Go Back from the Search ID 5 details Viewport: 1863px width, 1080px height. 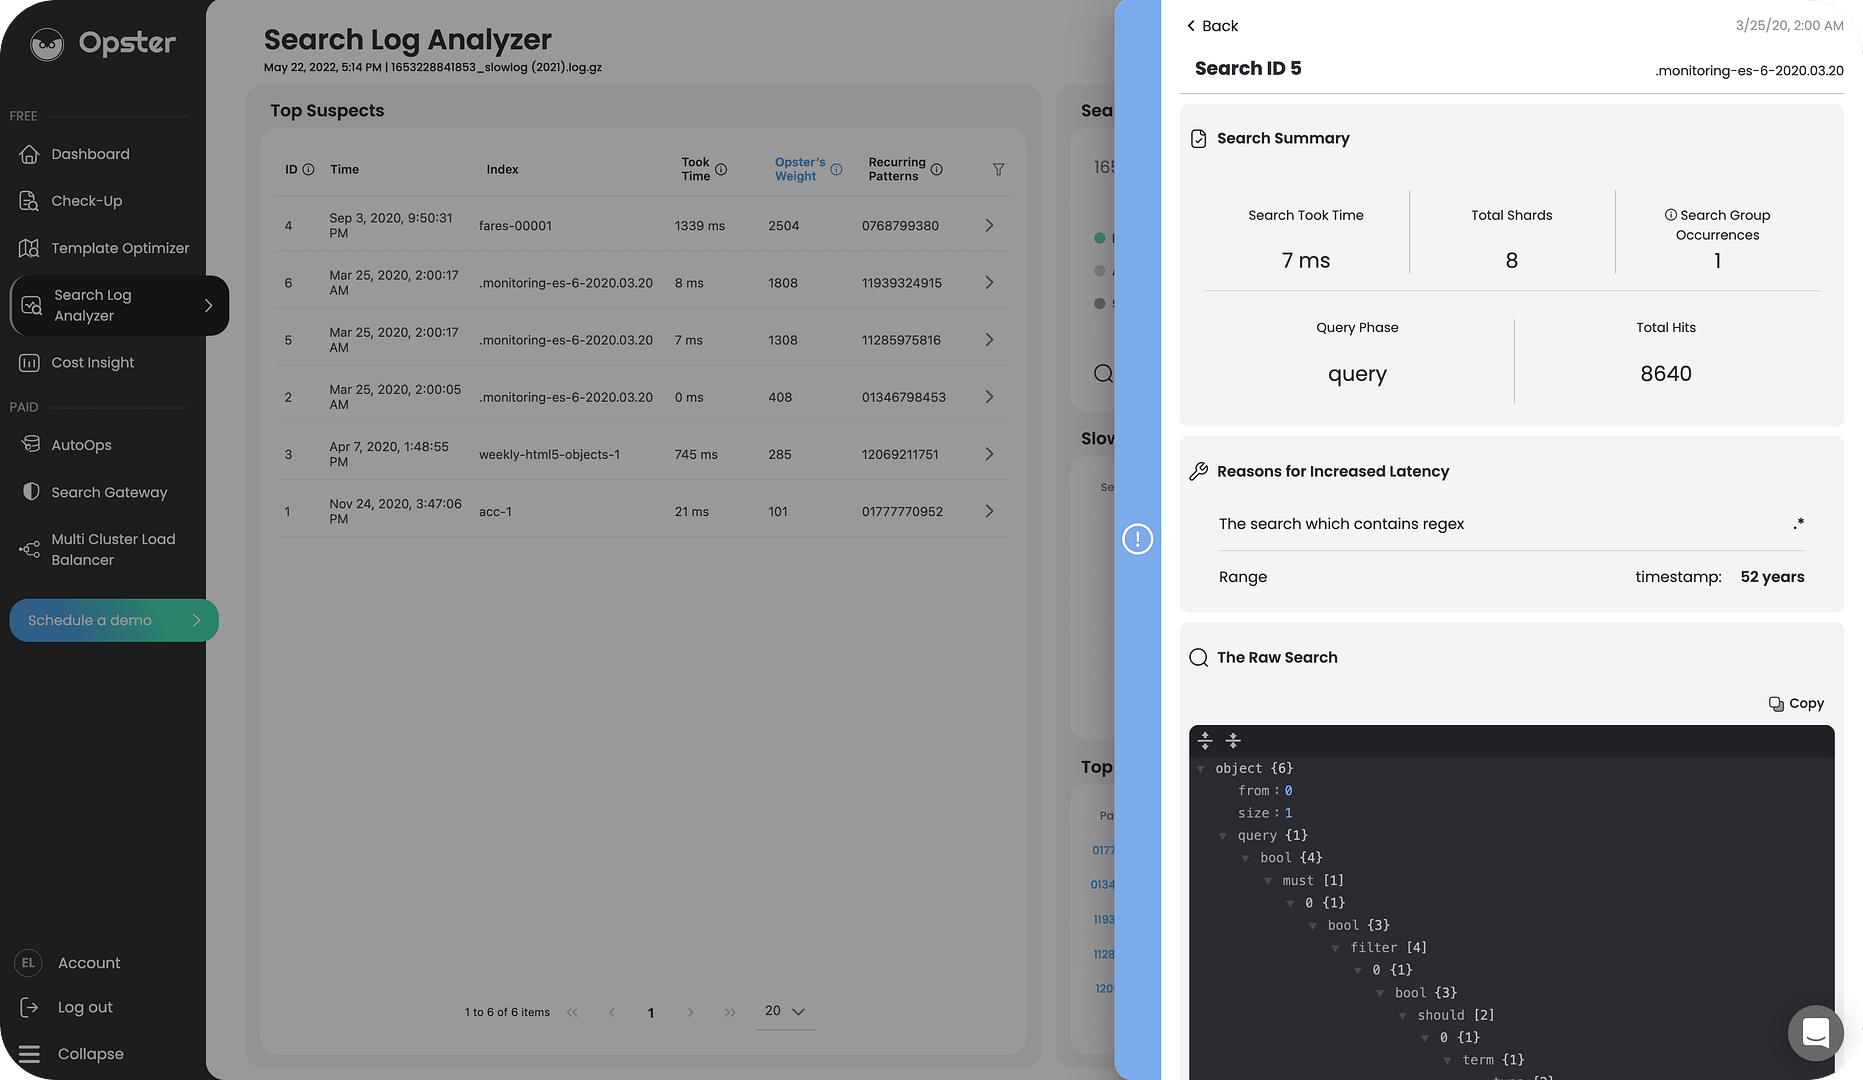1211,25
